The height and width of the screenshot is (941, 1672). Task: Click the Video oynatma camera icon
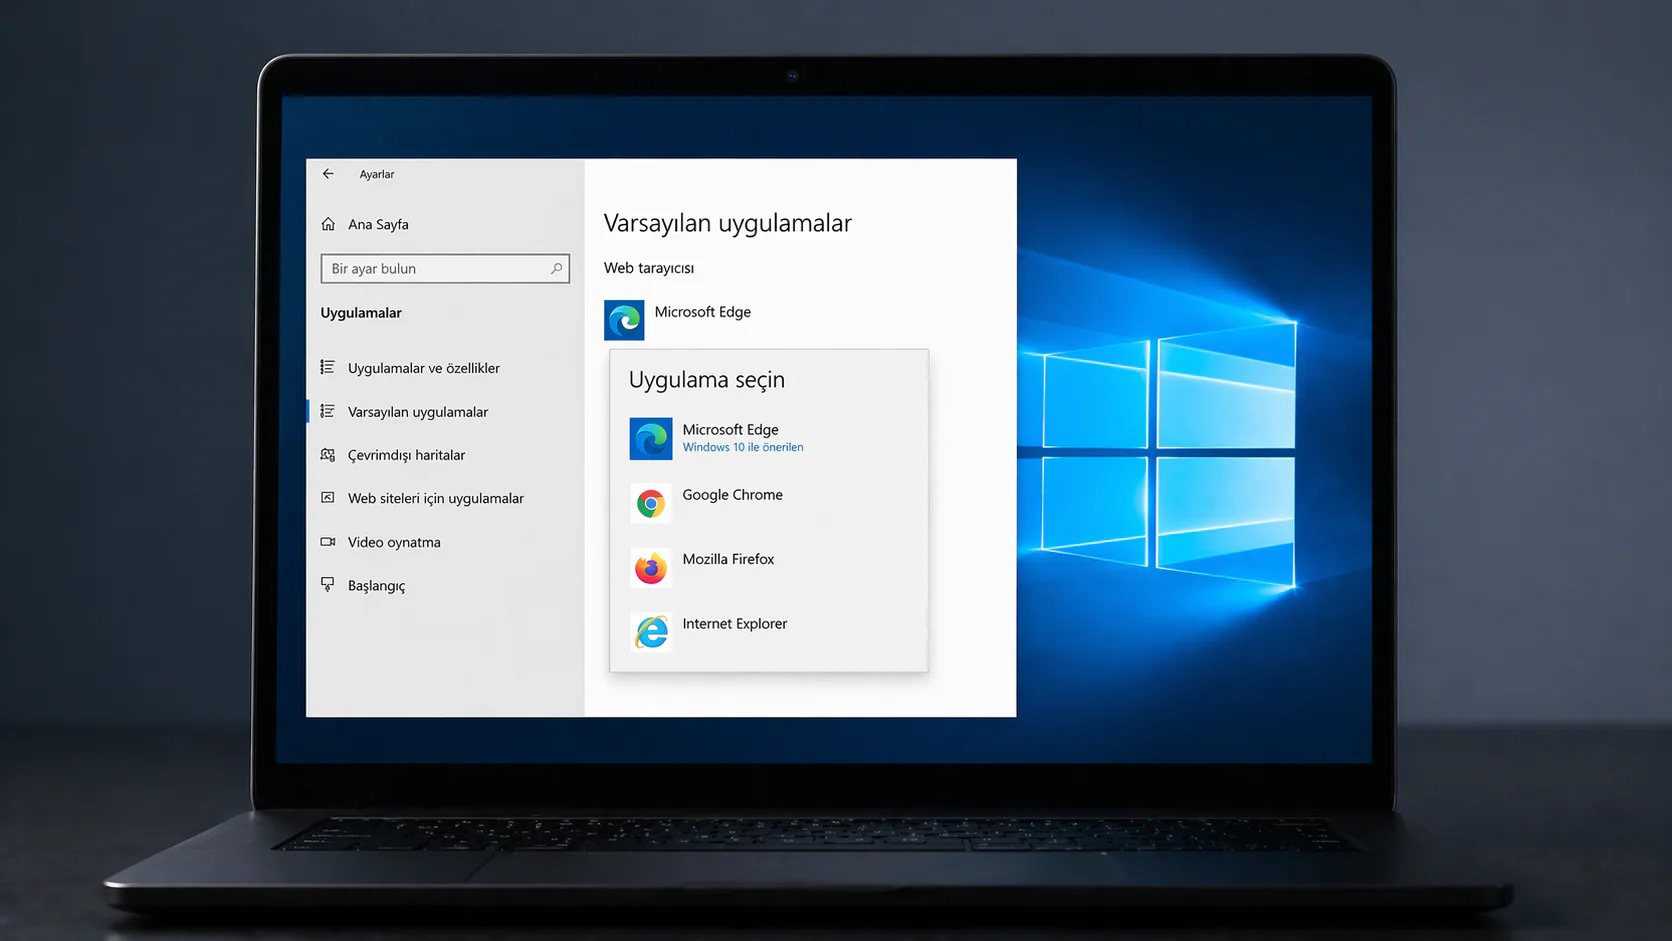click(x=328, y=541)
